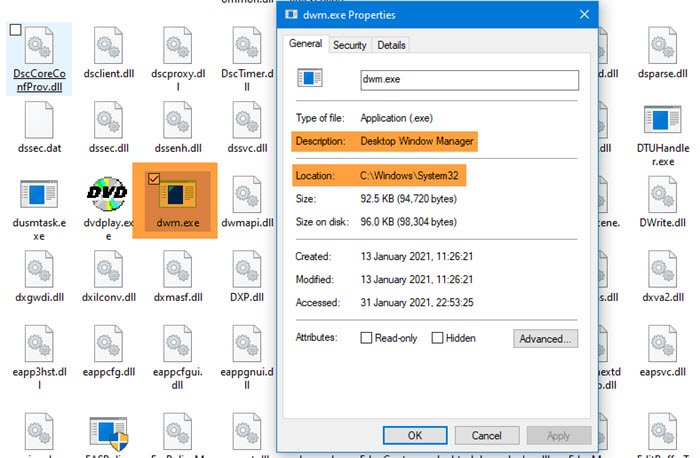
Task: Select the dssec.dll file icon
Action: click(108, 120)
